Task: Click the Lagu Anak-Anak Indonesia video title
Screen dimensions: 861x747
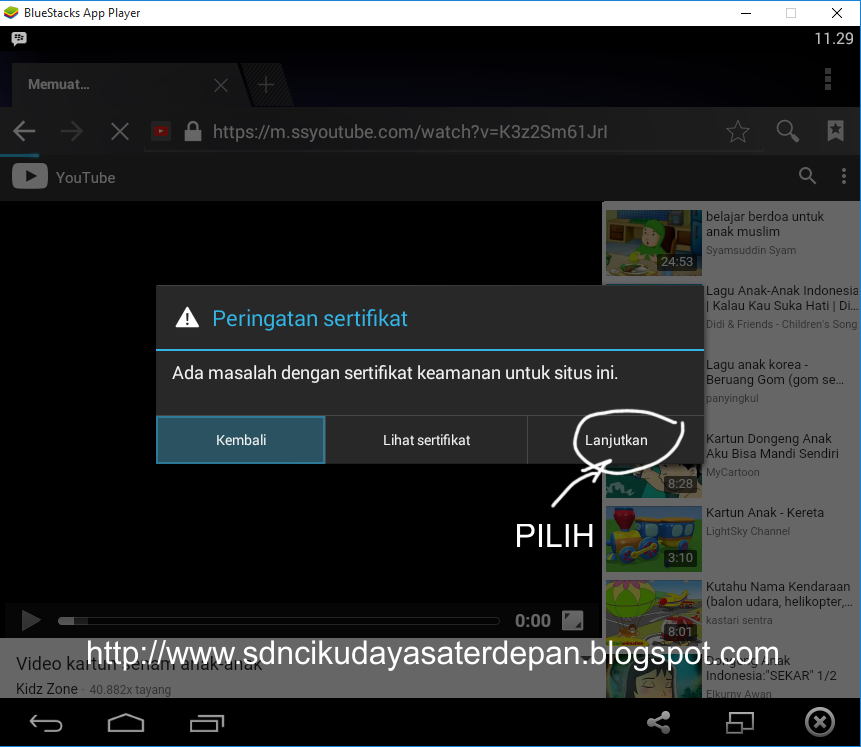Action: 781,298
